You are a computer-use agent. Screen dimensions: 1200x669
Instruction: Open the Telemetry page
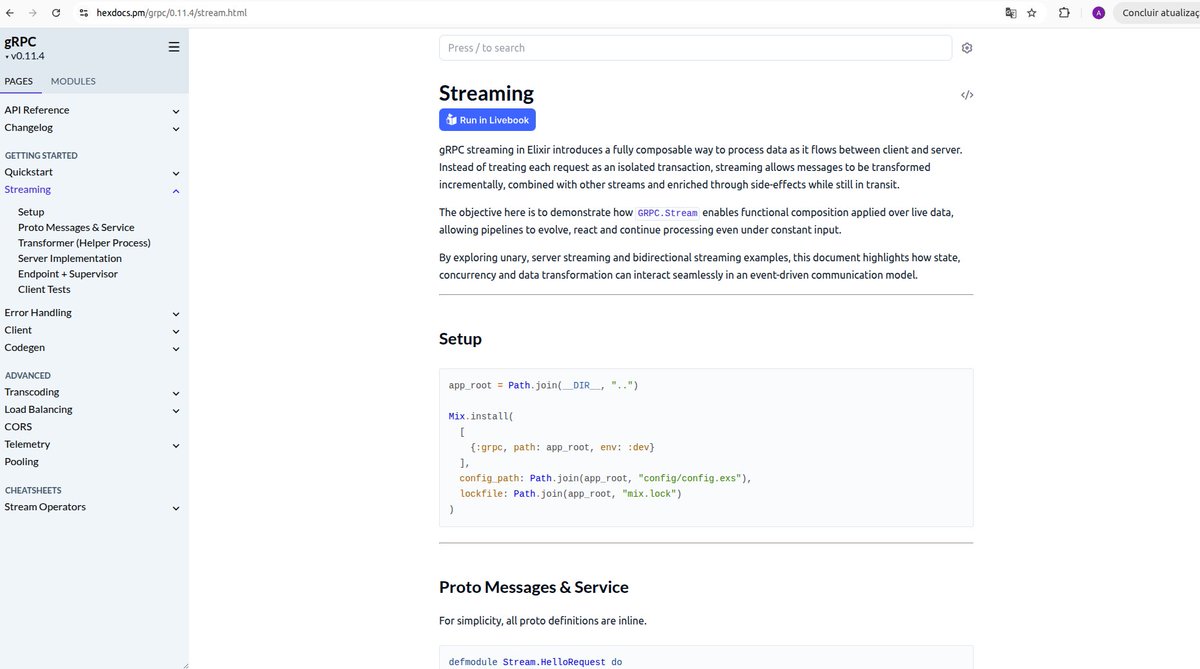[x=27, y=444]
